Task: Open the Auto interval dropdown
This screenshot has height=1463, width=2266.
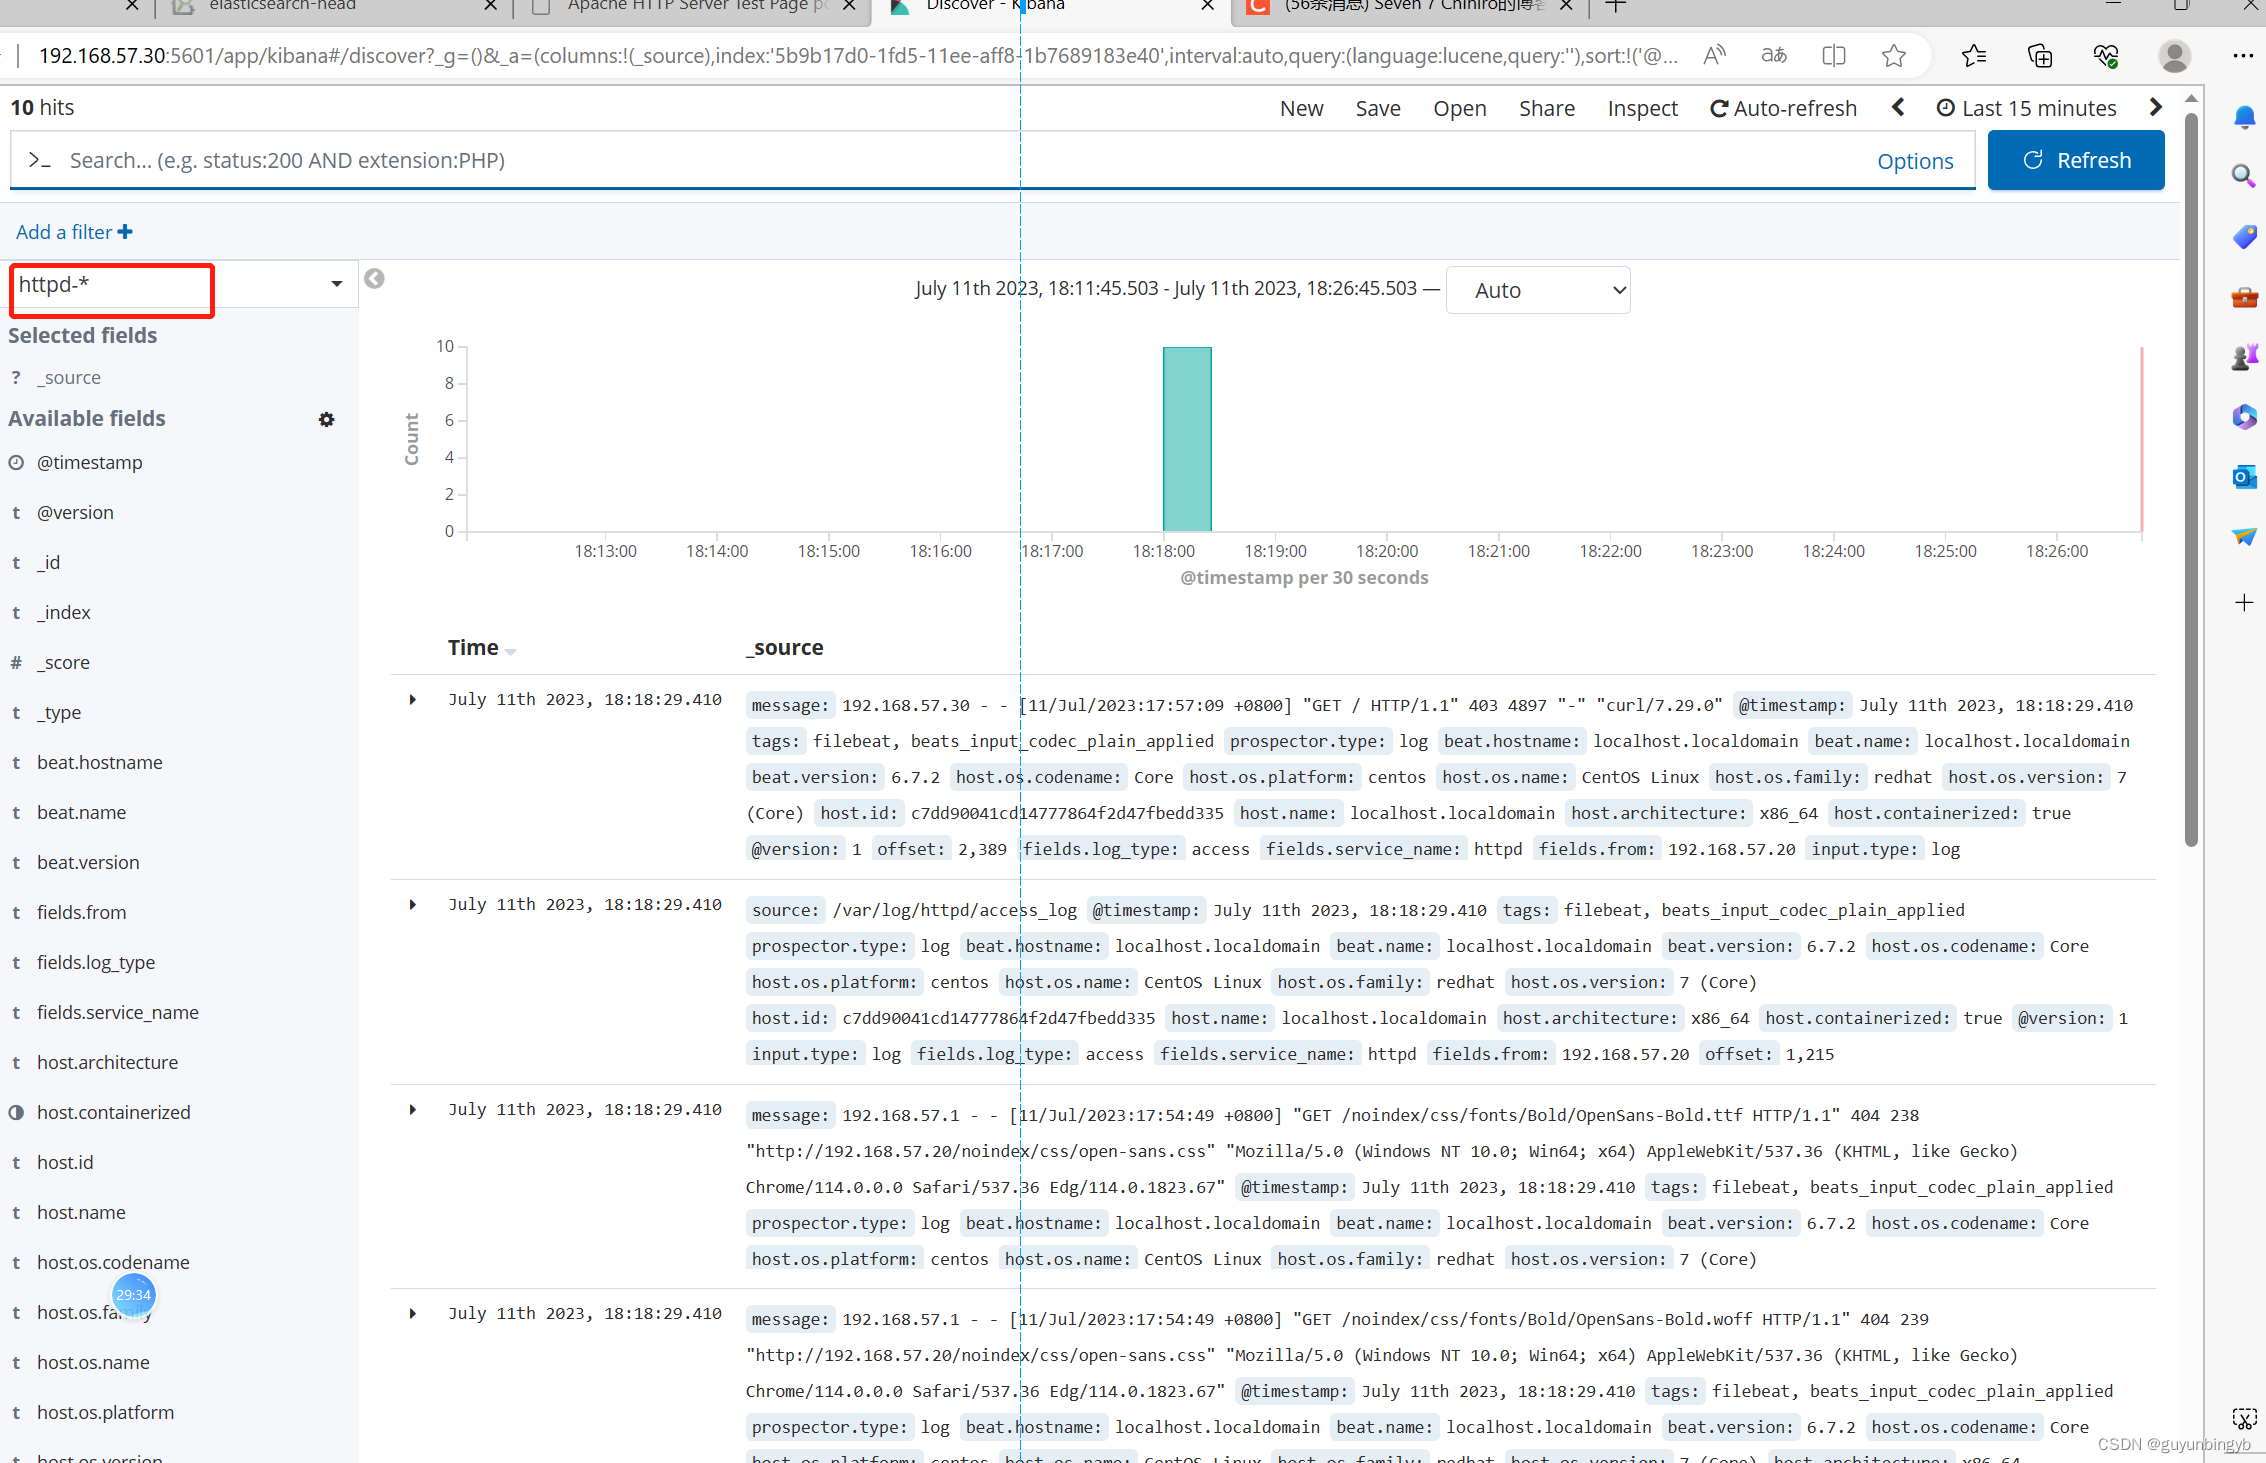Action: (x=1538, y=290)
